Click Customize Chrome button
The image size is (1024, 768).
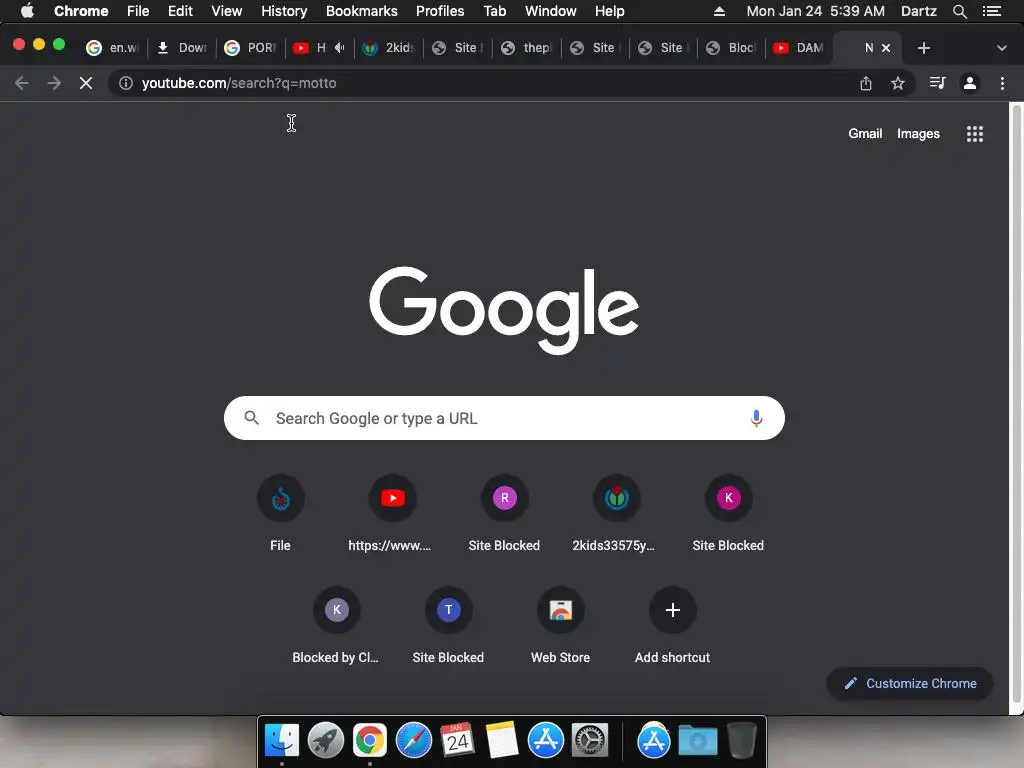tap(910, 684)
